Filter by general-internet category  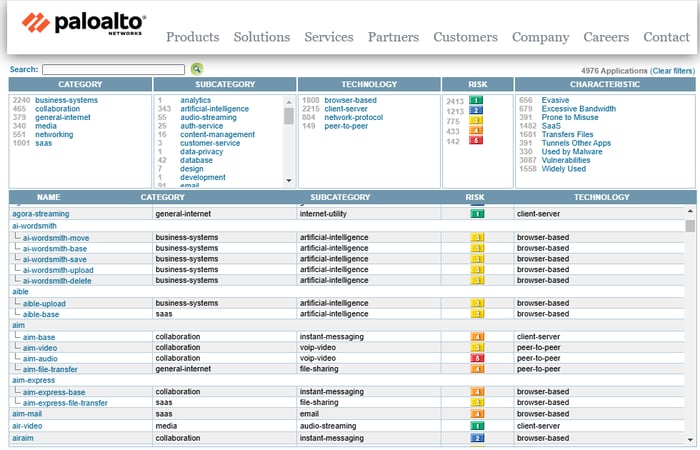[x=62, y=117]
